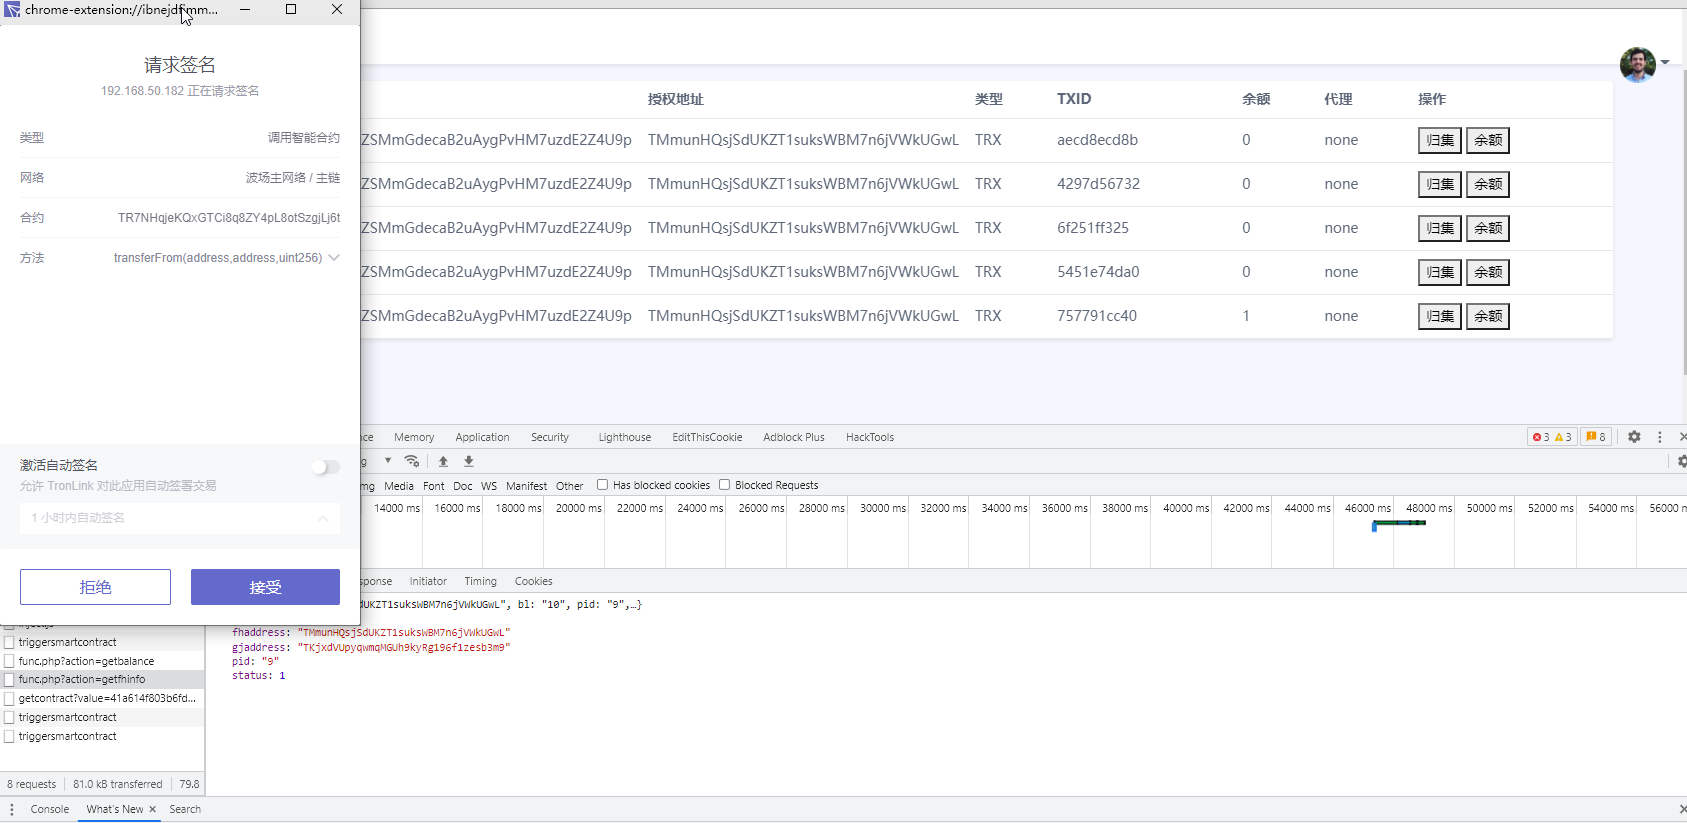The image size is (1687, 823).
Task: Expand the transferFrom method chevron
Action: (334, 258)
